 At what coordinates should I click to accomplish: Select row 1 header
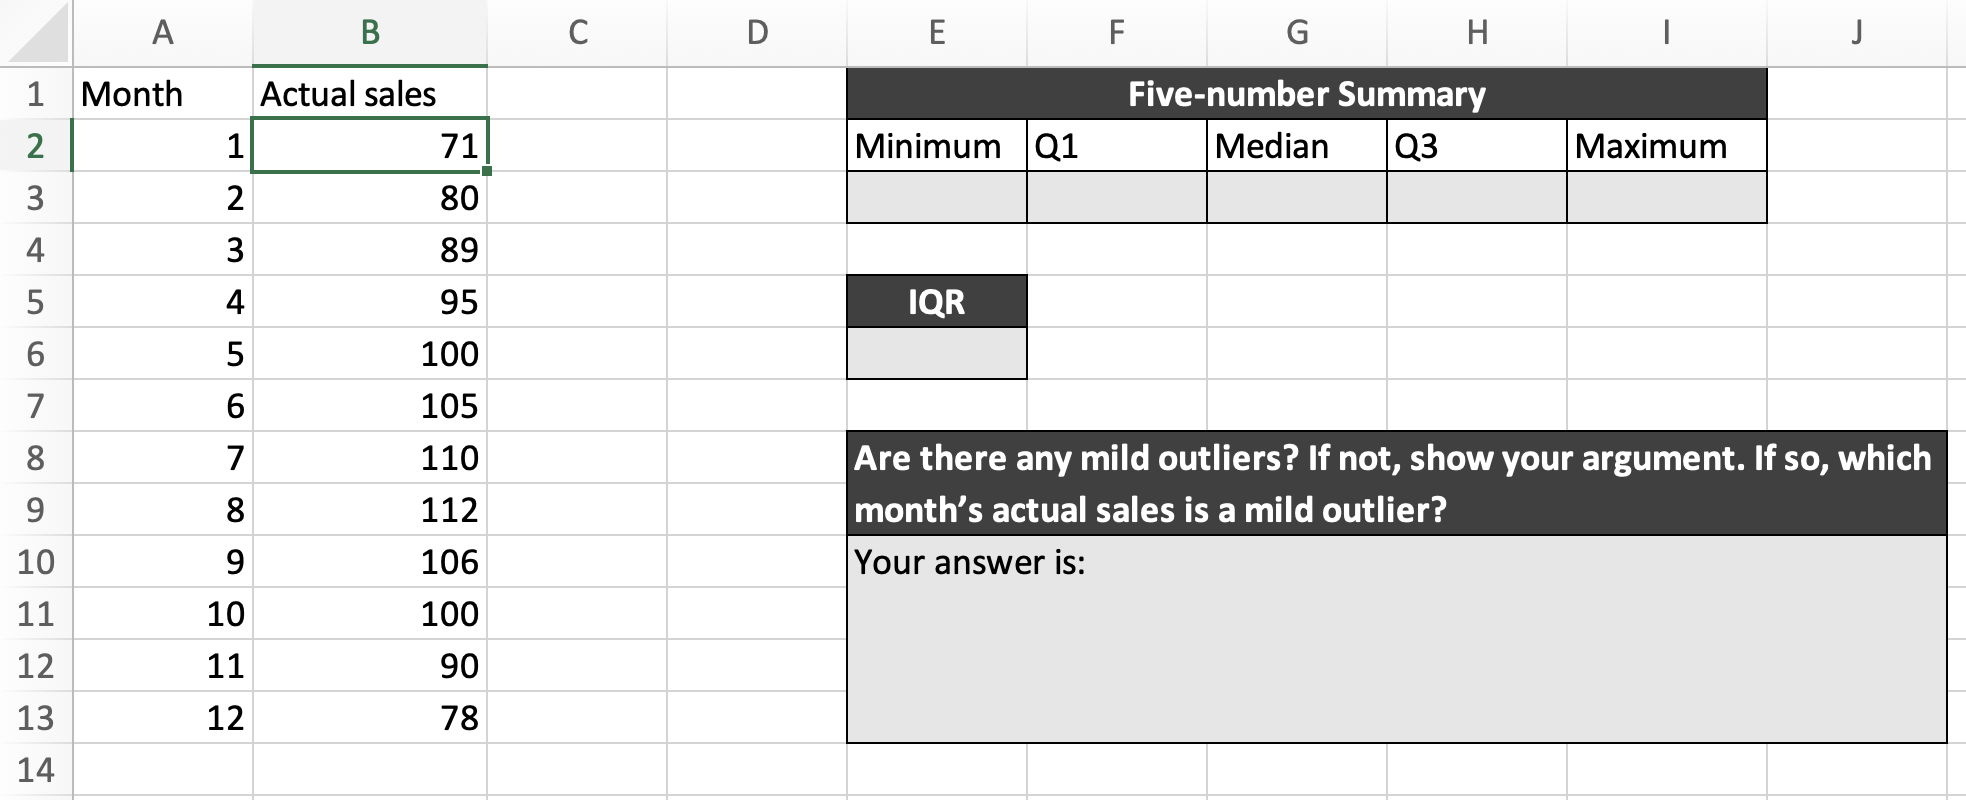33,93
